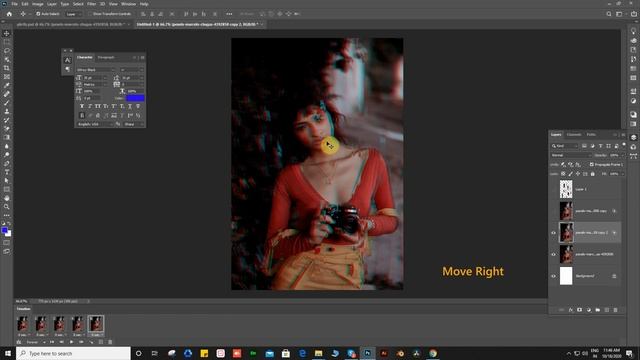
Task: Hide the selected copy 2 layer
Action: [553, 233]
